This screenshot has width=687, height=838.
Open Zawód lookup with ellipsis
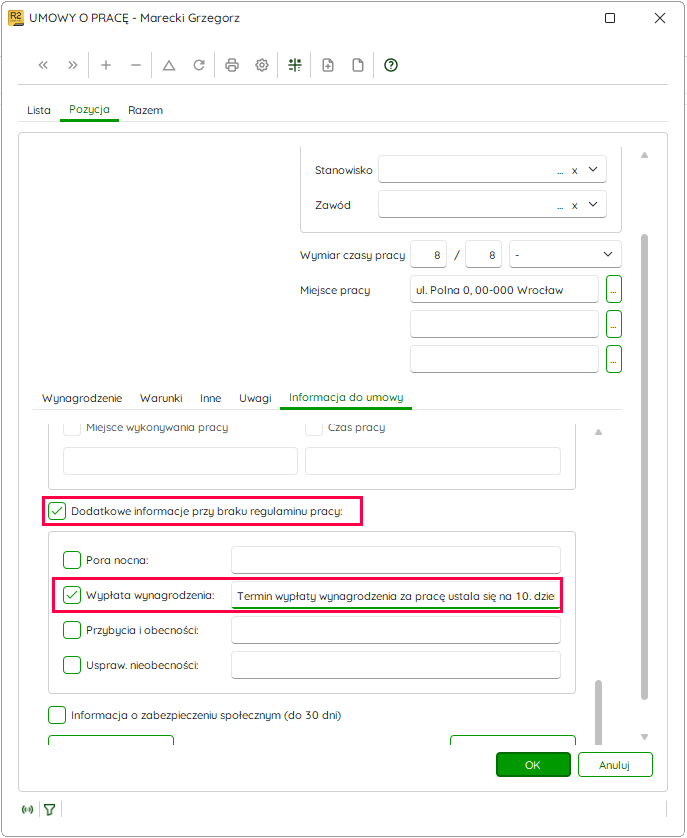560,206
